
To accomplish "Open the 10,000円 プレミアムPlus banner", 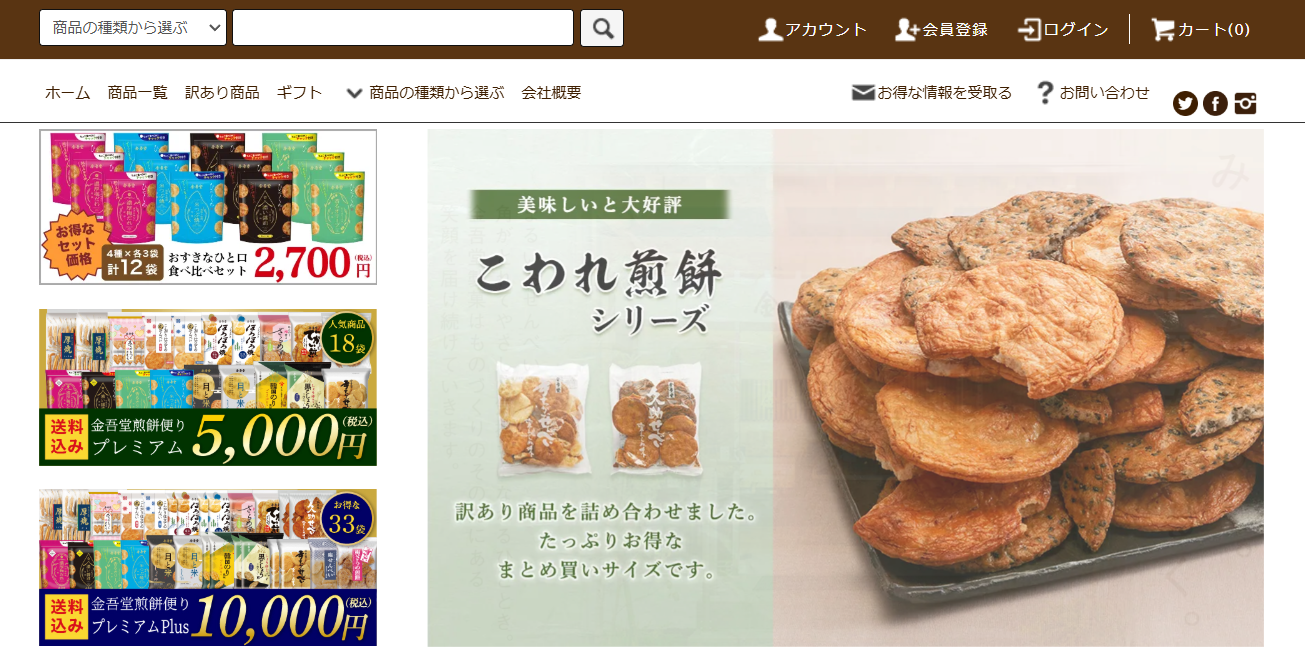I will 208,567.
